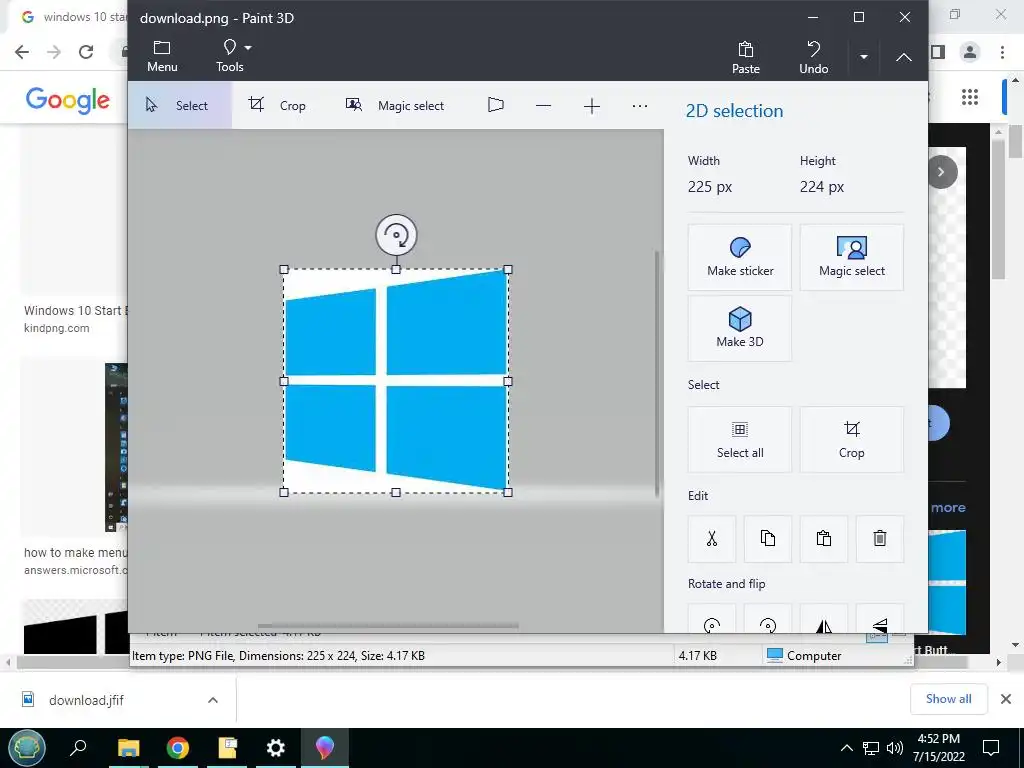Delete selection with trash icon

coord(880,539)
